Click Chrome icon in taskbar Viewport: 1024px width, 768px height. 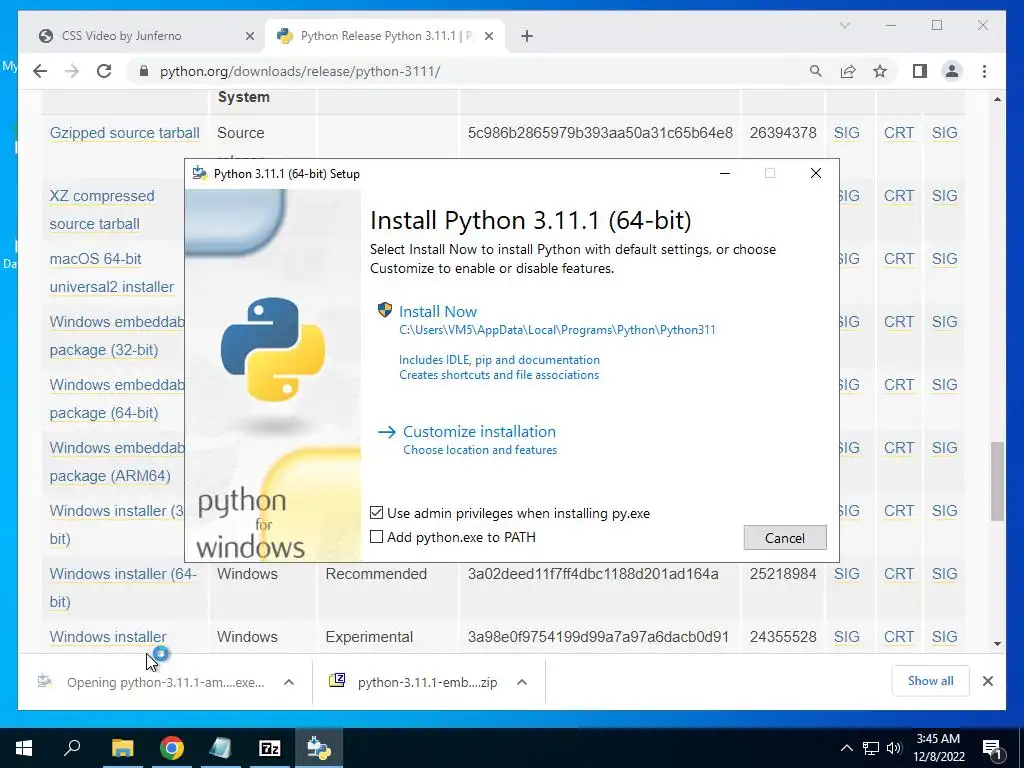[x=172, y=748]
